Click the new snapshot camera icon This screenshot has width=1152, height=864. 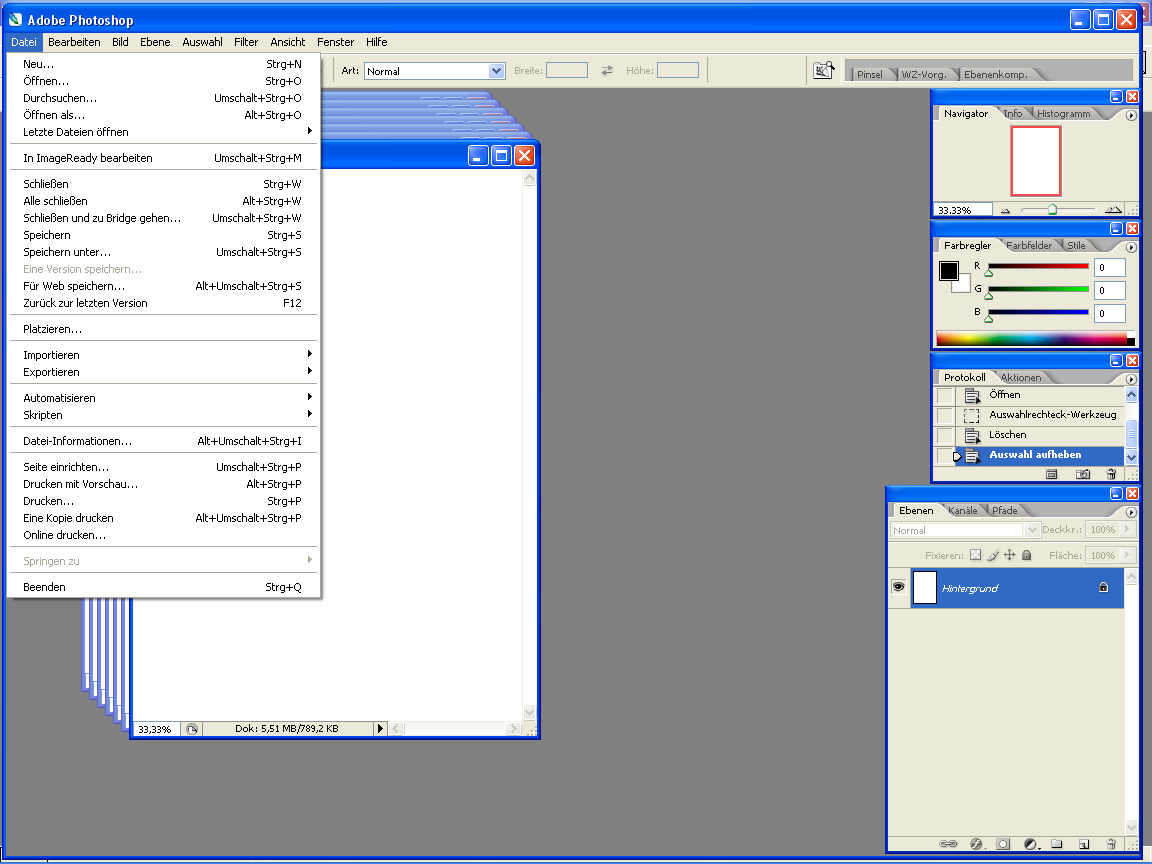[x=1083, y=474]
